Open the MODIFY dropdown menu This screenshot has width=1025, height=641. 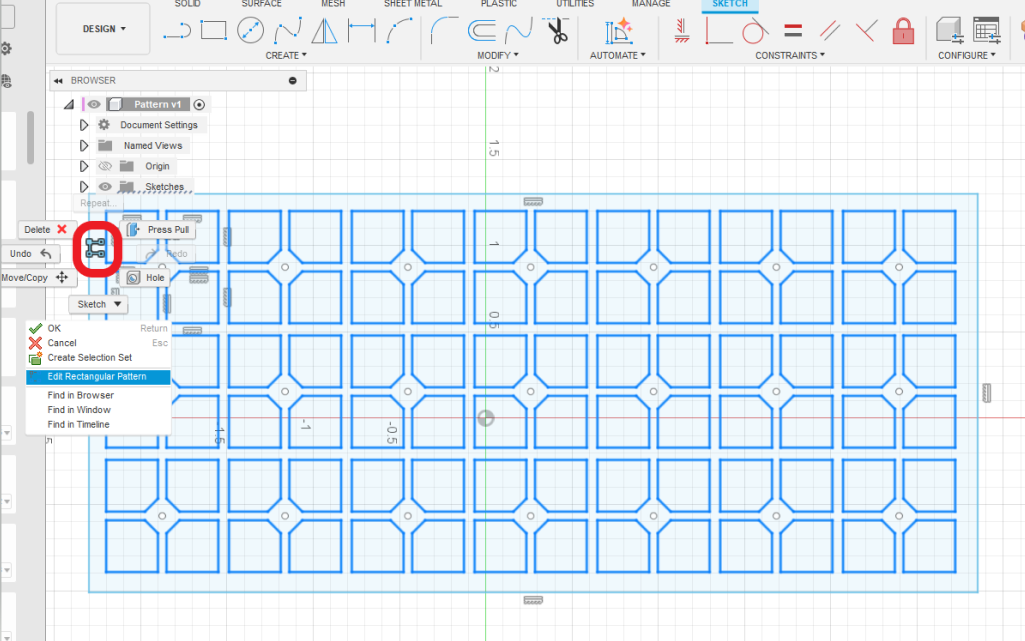[497, 56]
